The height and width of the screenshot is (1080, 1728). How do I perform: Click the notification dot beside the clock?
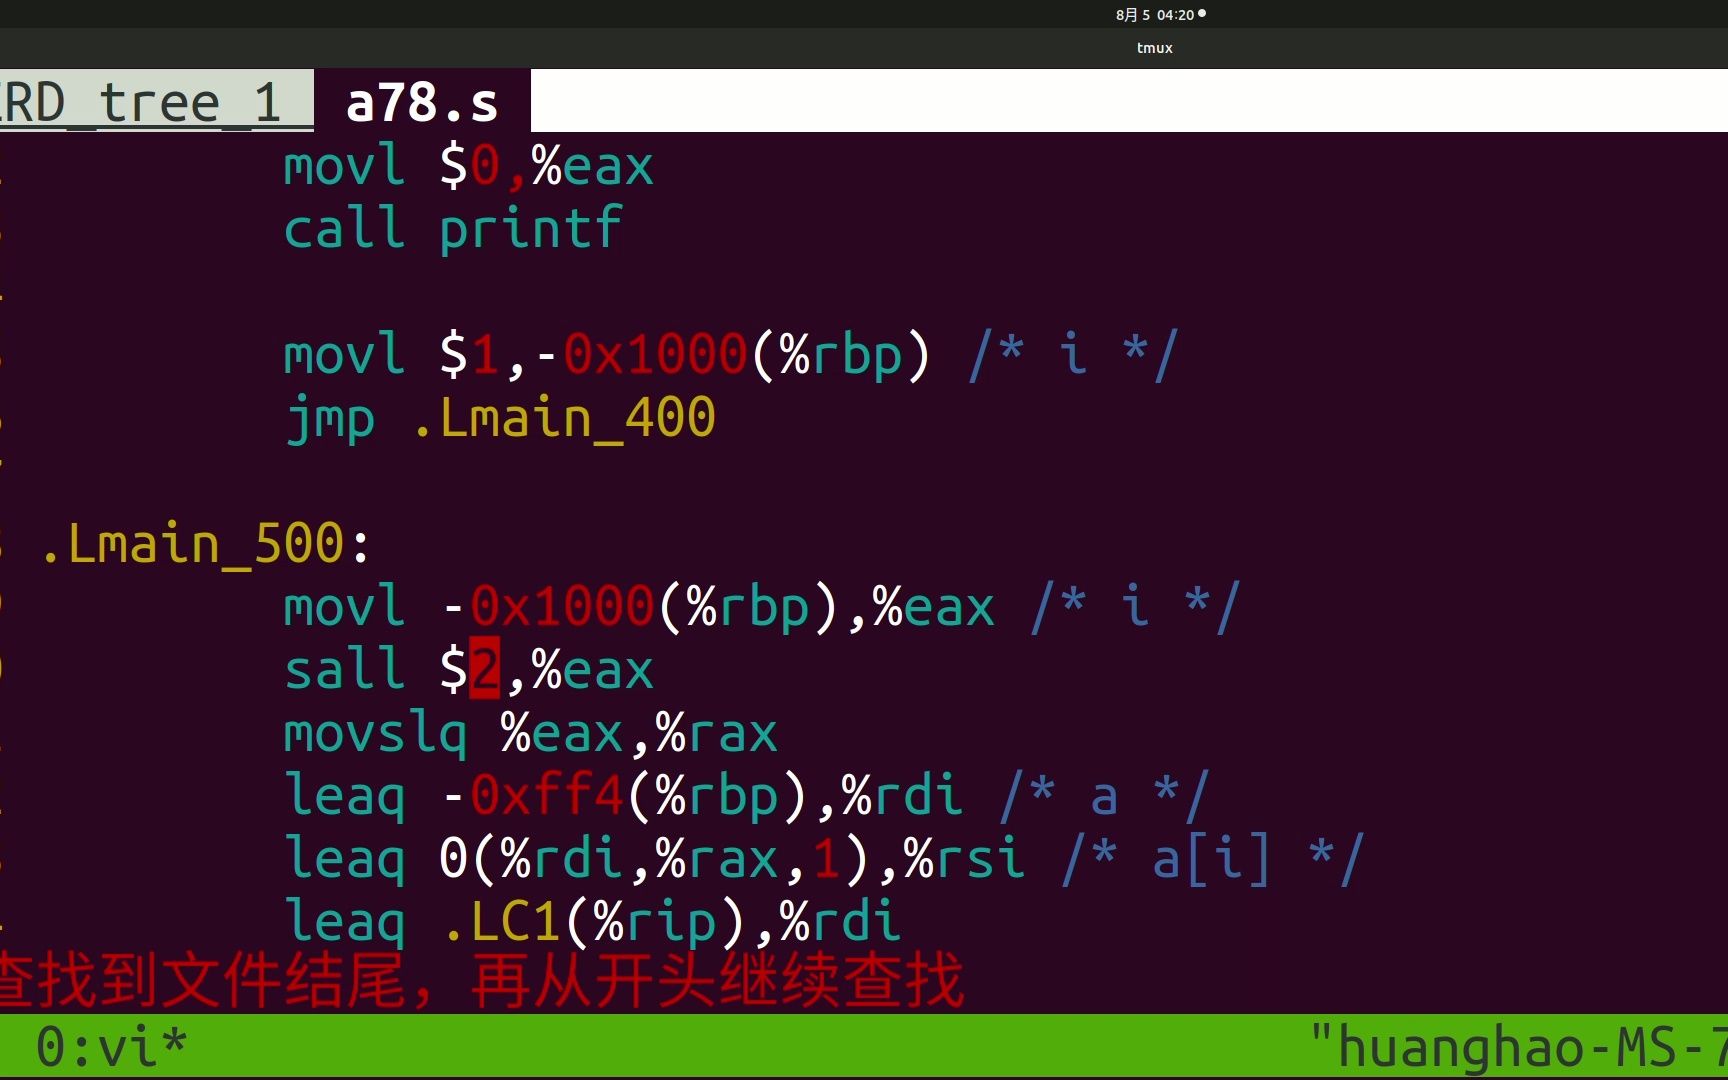pos(1202,14)
